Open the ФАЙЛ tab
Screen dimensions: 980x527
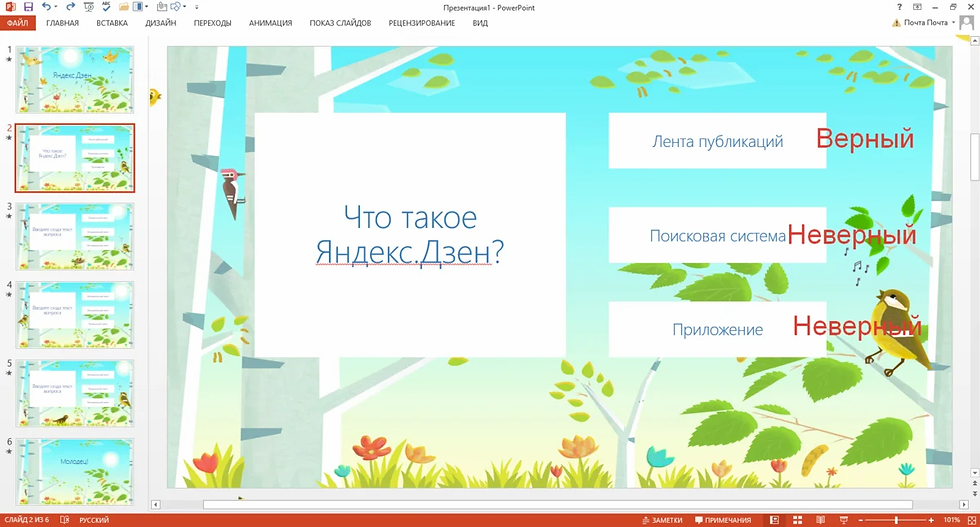(x=18, y=23)
